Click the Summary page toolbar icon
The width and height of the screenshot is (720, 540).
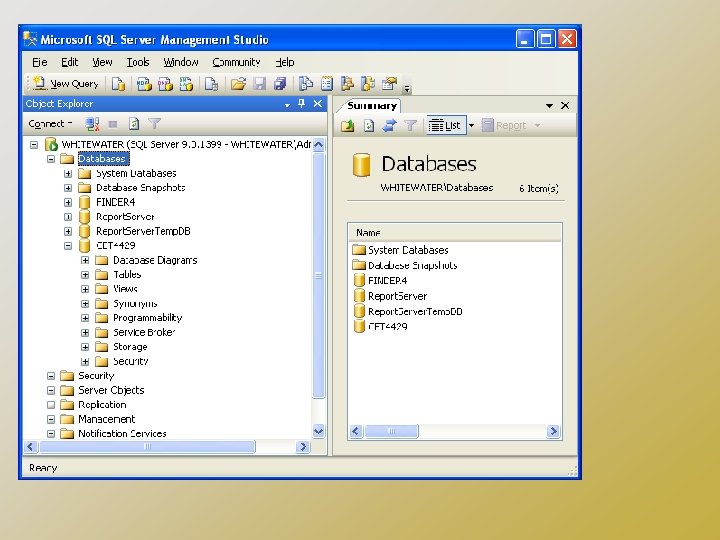coord(326,84)
